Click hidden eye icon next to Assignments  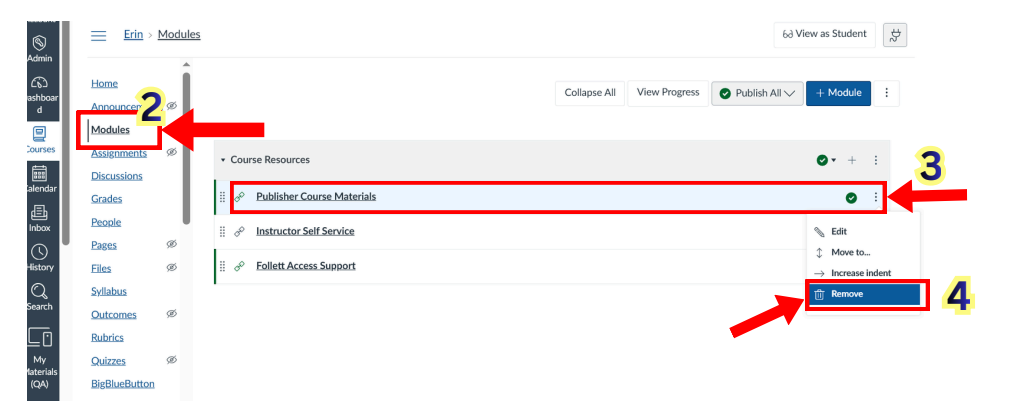171,152
